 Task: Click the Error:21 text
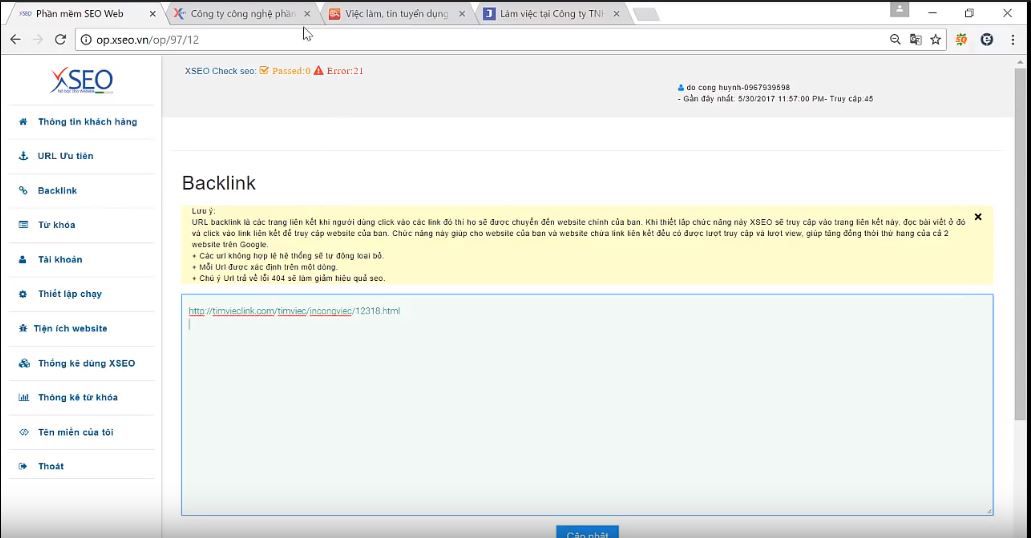tap(345, 70)
